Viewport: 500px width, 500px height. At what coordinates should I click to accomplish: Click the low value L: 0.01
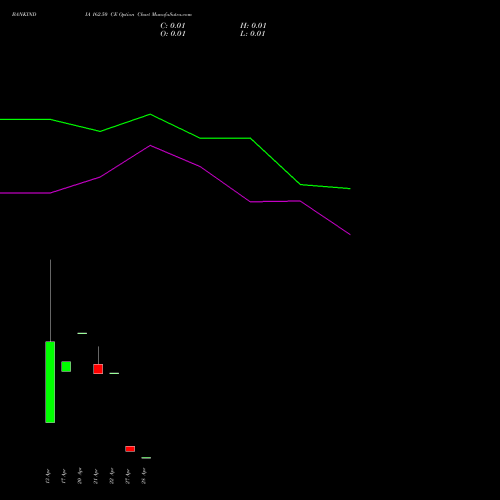click(x=252, y=34)
